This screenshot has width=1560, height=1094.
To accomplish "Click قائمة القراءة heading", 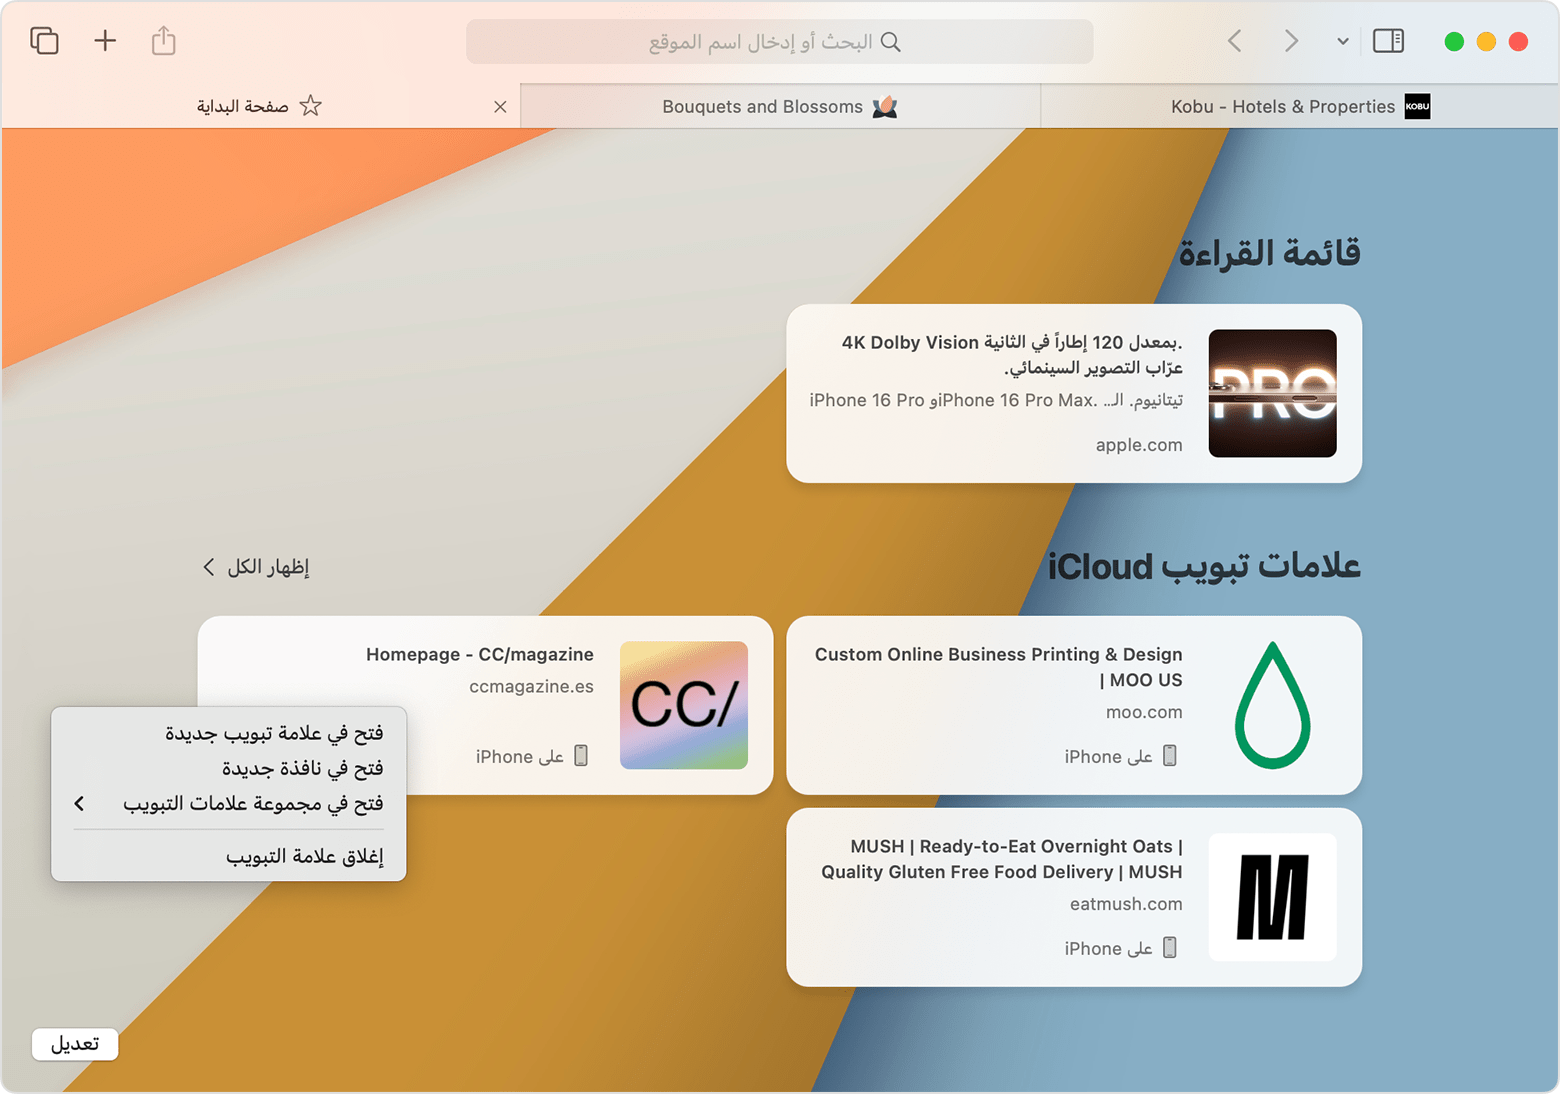I will (x=1269, y=254).
